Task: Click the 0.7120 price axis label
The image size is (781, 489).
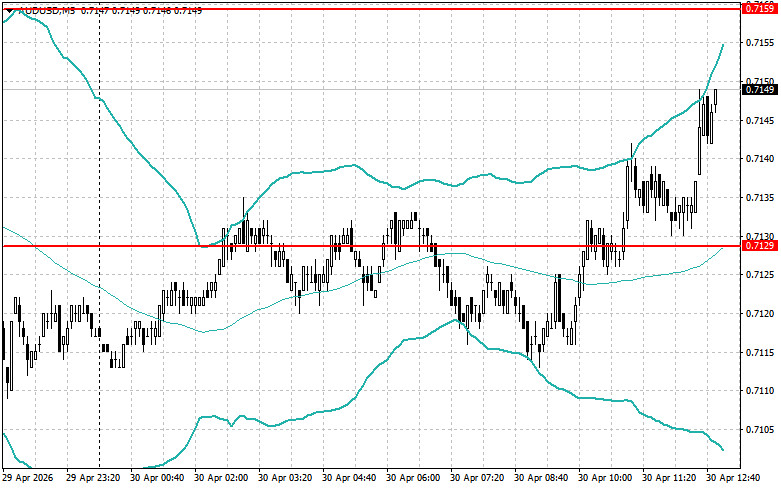Action: pyautogui.click(x=760, y=314)
